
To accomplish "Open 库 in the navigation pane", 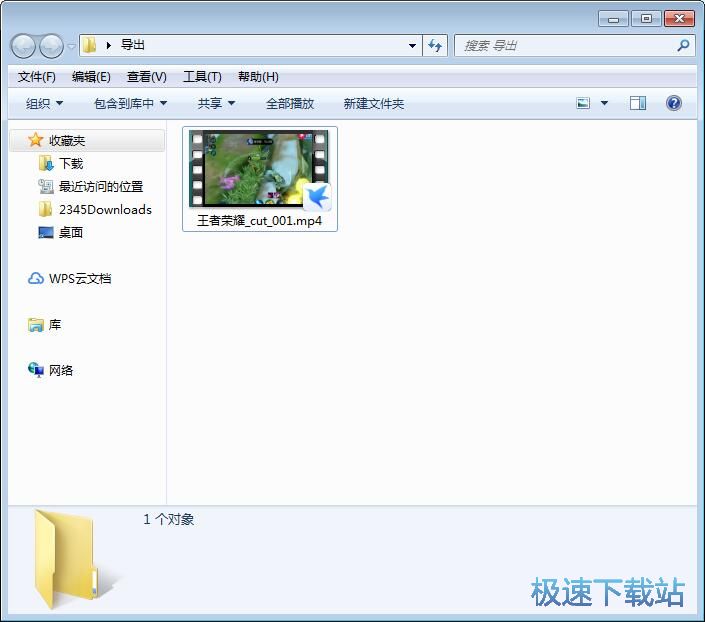I will point(55,325).
